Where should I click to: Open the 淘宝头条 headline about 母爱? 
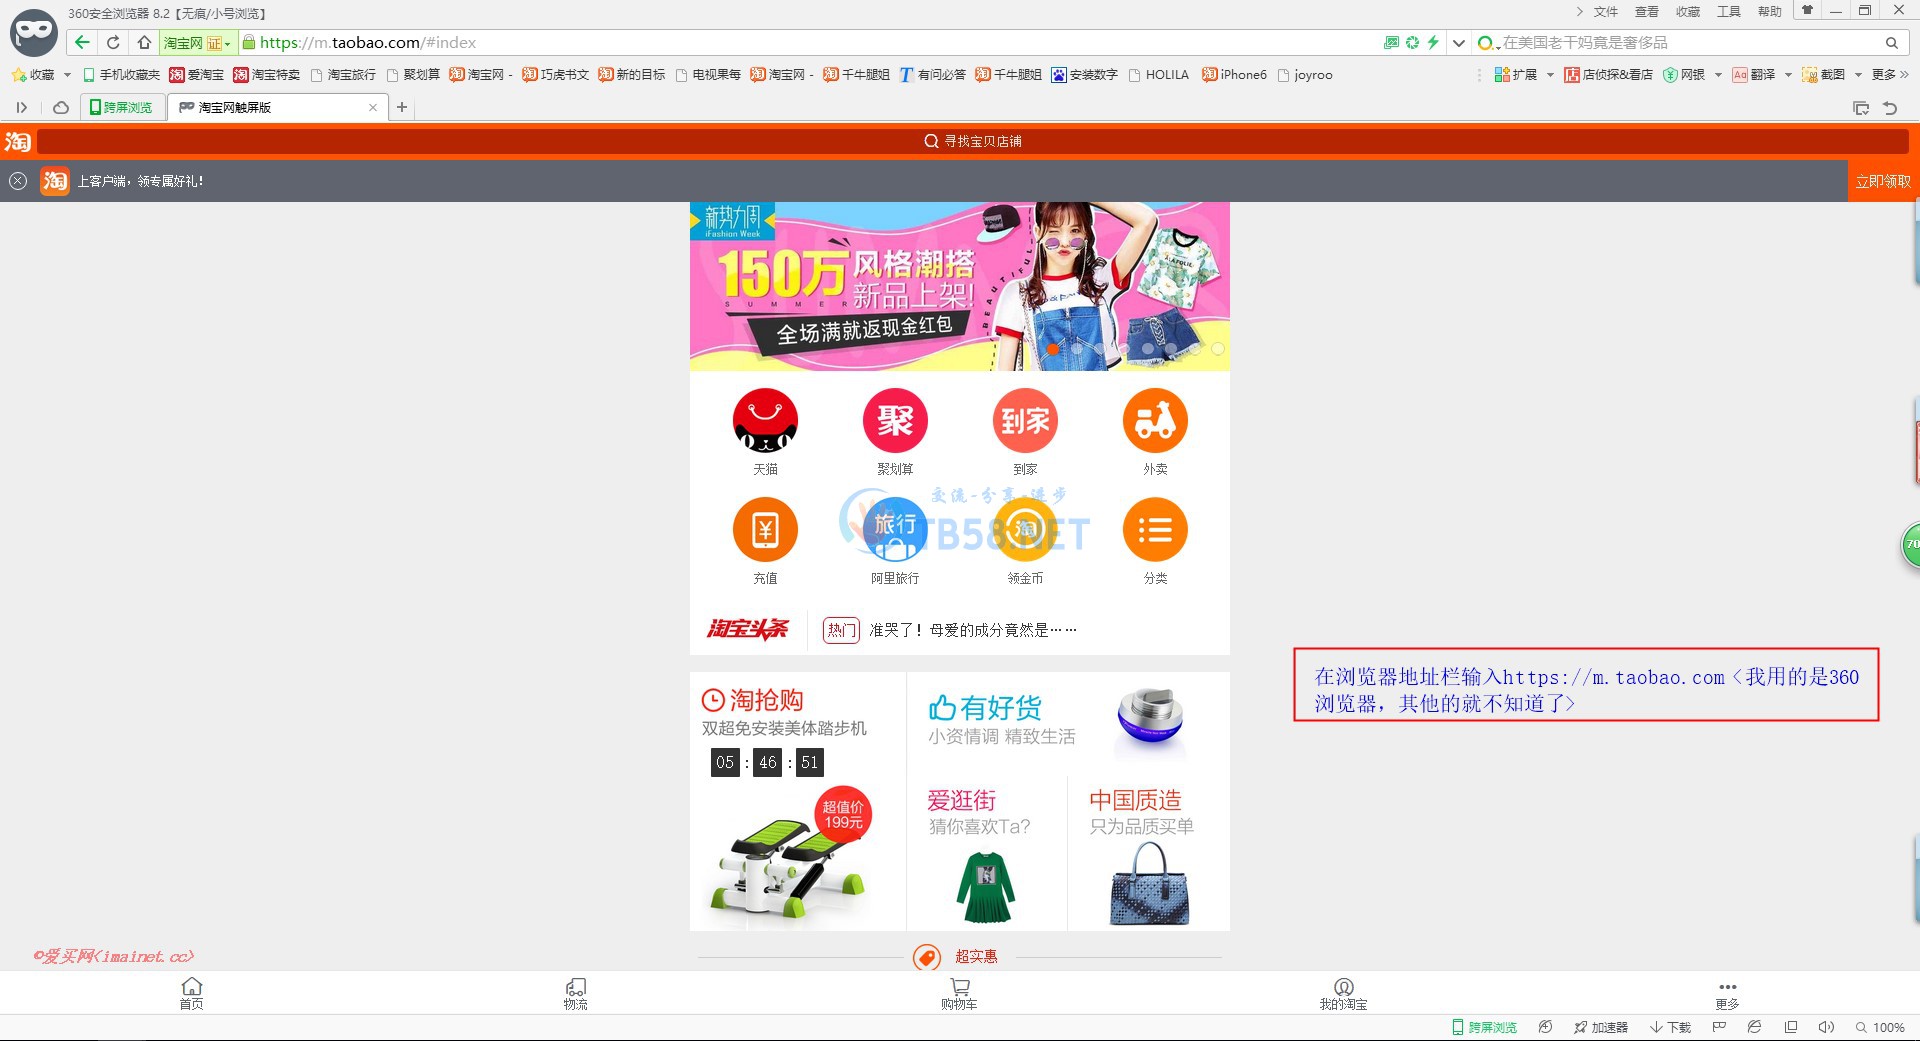point(972,630)
